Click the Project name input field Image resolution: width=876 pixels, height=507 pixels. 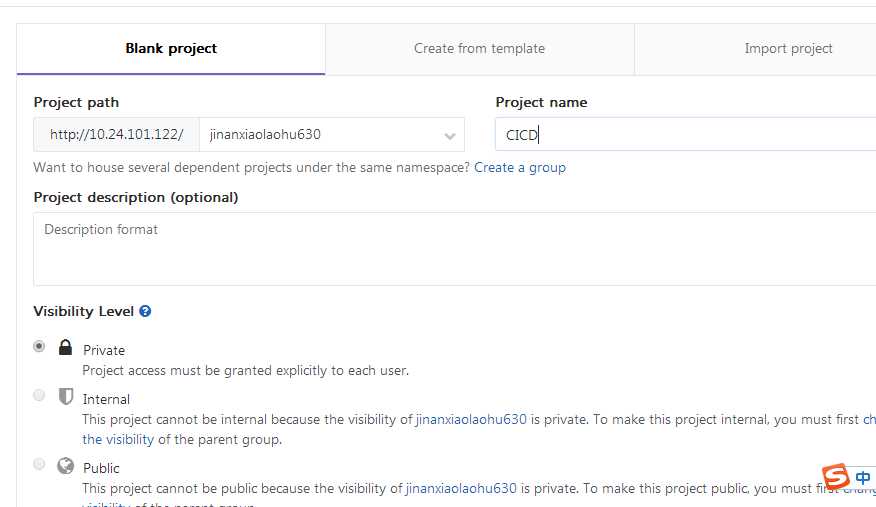coord(685,135)
